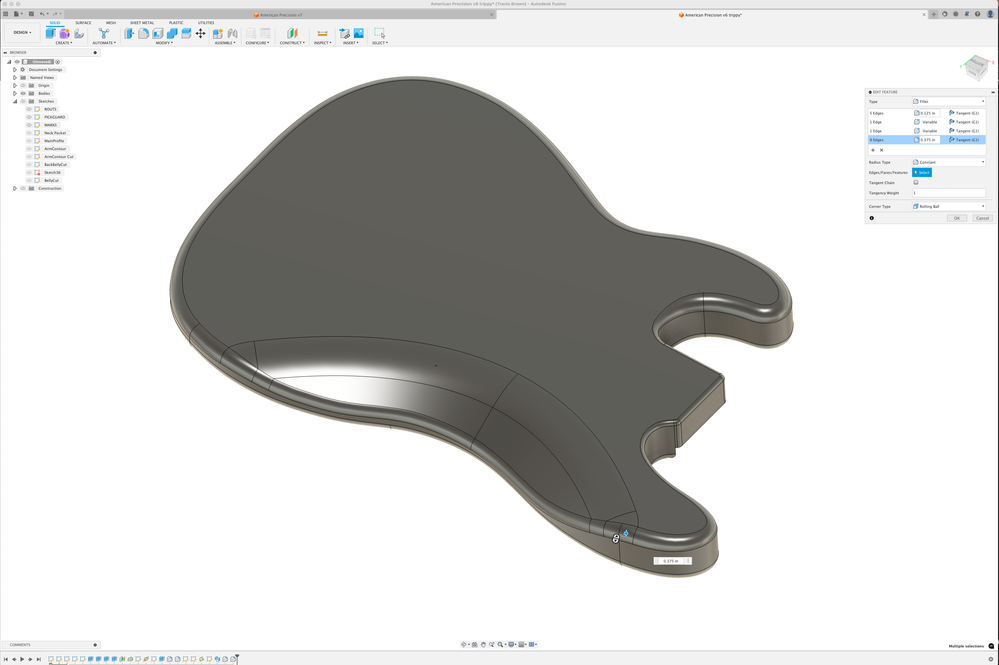Expand the Named Views node
This screenshot has height=665, width=999.
[x=15, y=77]
